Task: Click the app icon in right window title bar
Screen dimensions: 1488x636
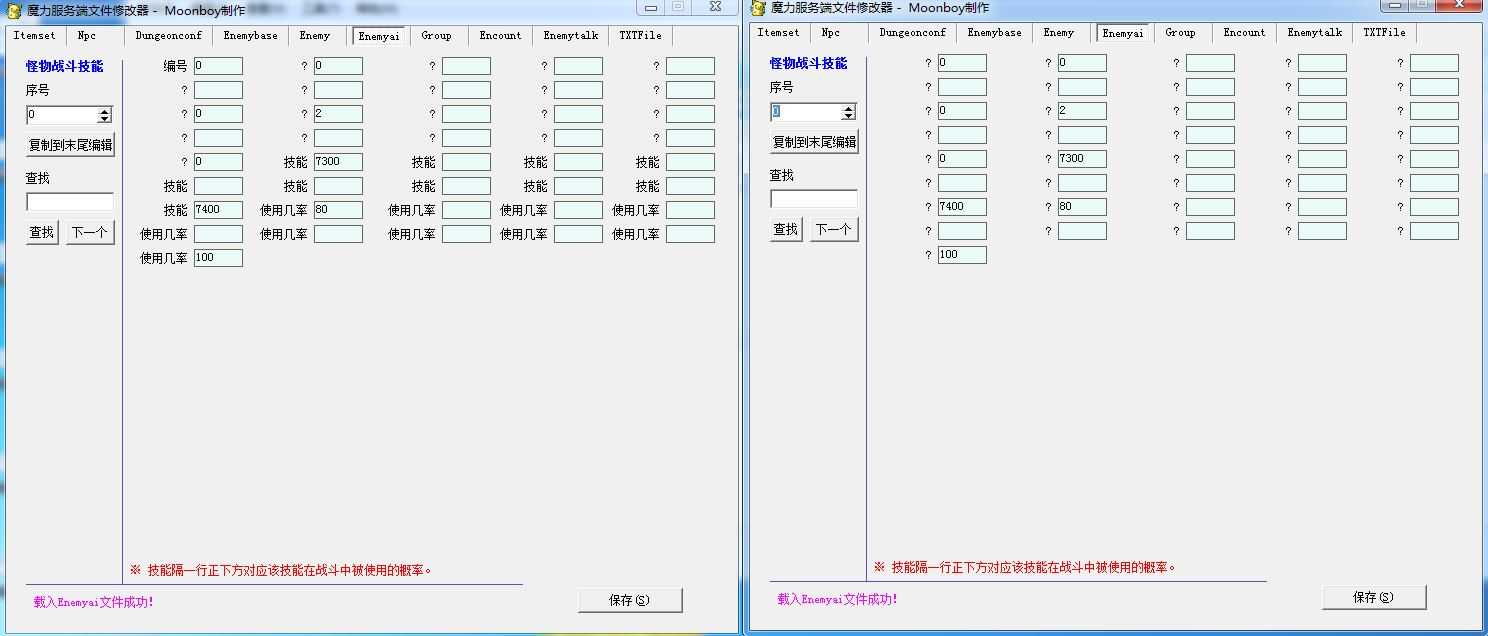Action: [x=758, y=8]
